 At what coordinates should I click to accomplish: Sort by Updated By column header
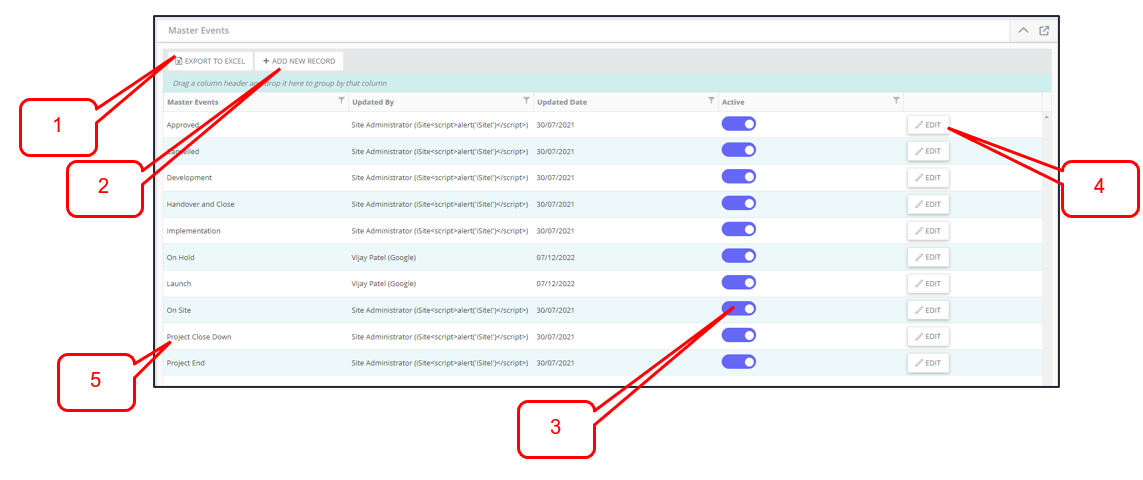[x=372, y=102]
